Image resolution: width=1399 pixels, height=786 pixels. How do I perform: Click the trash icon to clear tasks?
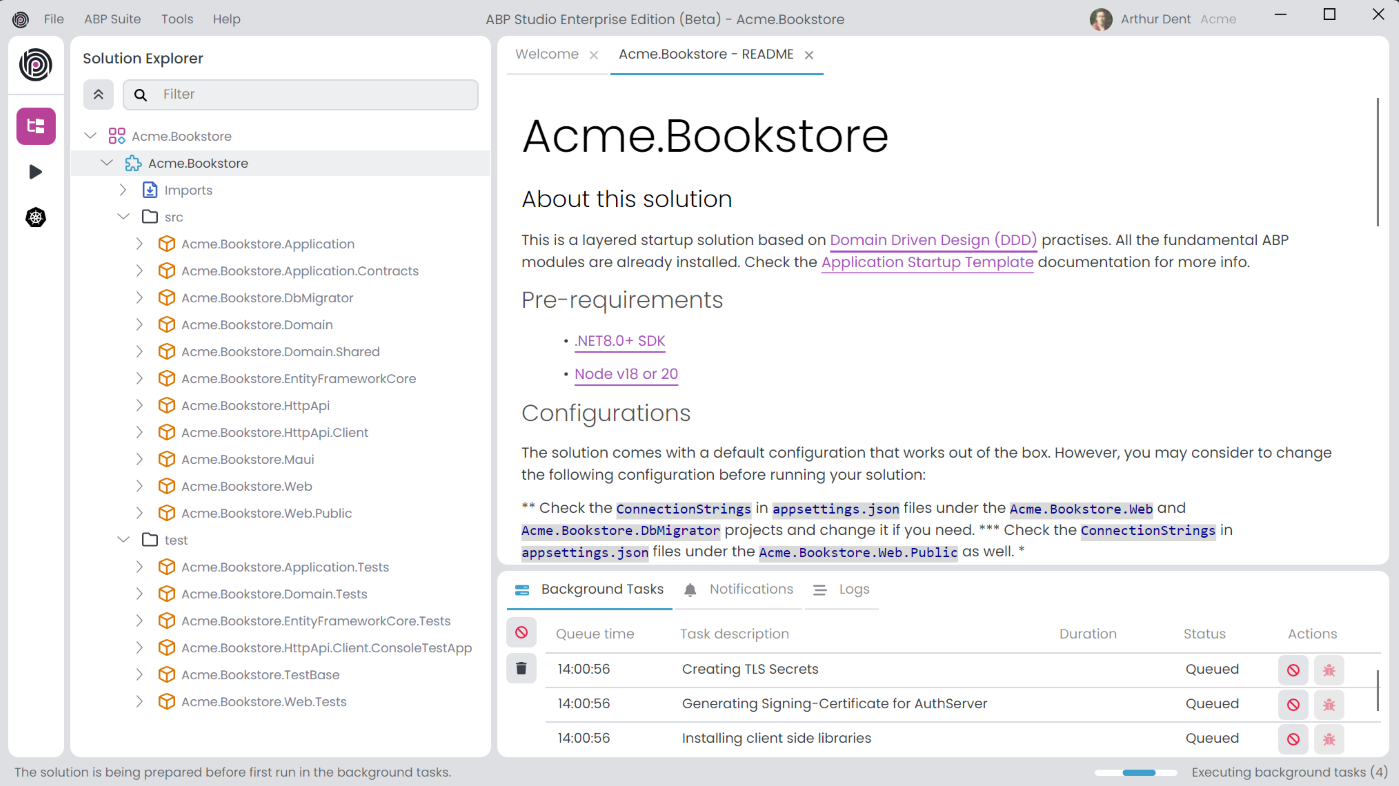(x=522, y=668)
